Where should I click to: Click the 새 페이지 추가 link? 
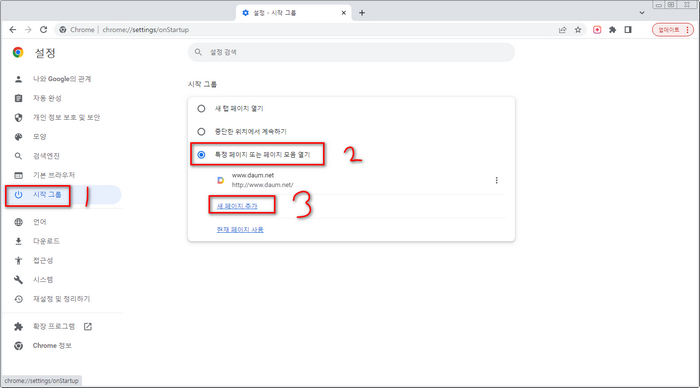(x=237, y=206)
